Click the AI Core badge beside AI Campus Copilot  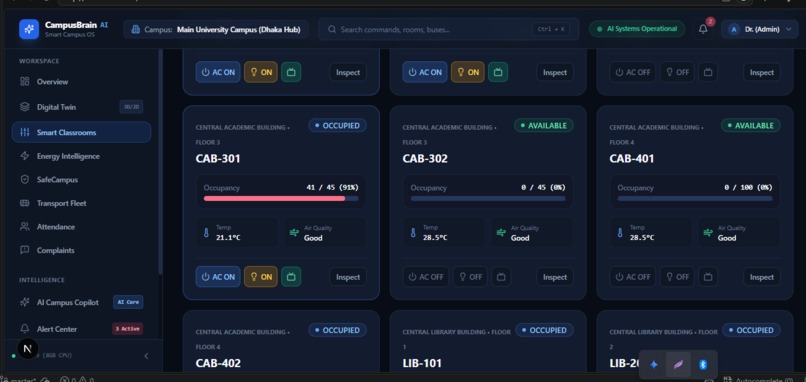[128, 302]
